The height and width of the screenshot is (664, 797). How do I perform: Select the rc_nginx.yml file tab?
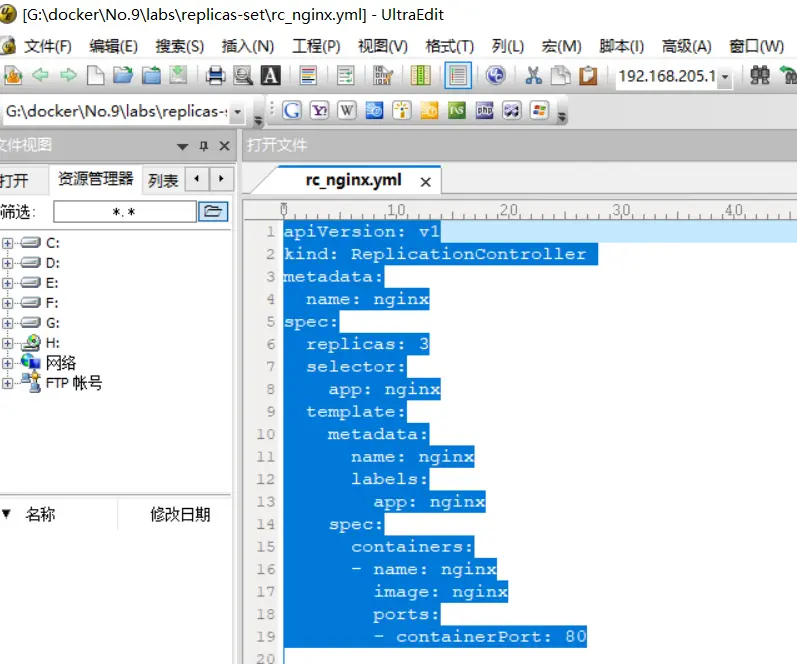coord(353,180)
